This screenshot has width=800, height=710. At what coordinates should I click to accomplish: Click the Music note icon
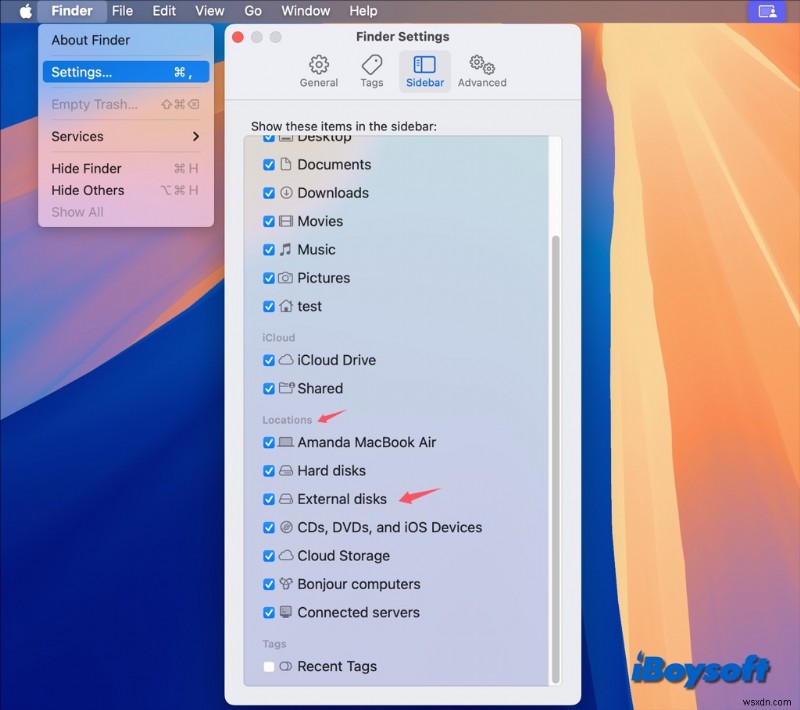coord(286,249)
